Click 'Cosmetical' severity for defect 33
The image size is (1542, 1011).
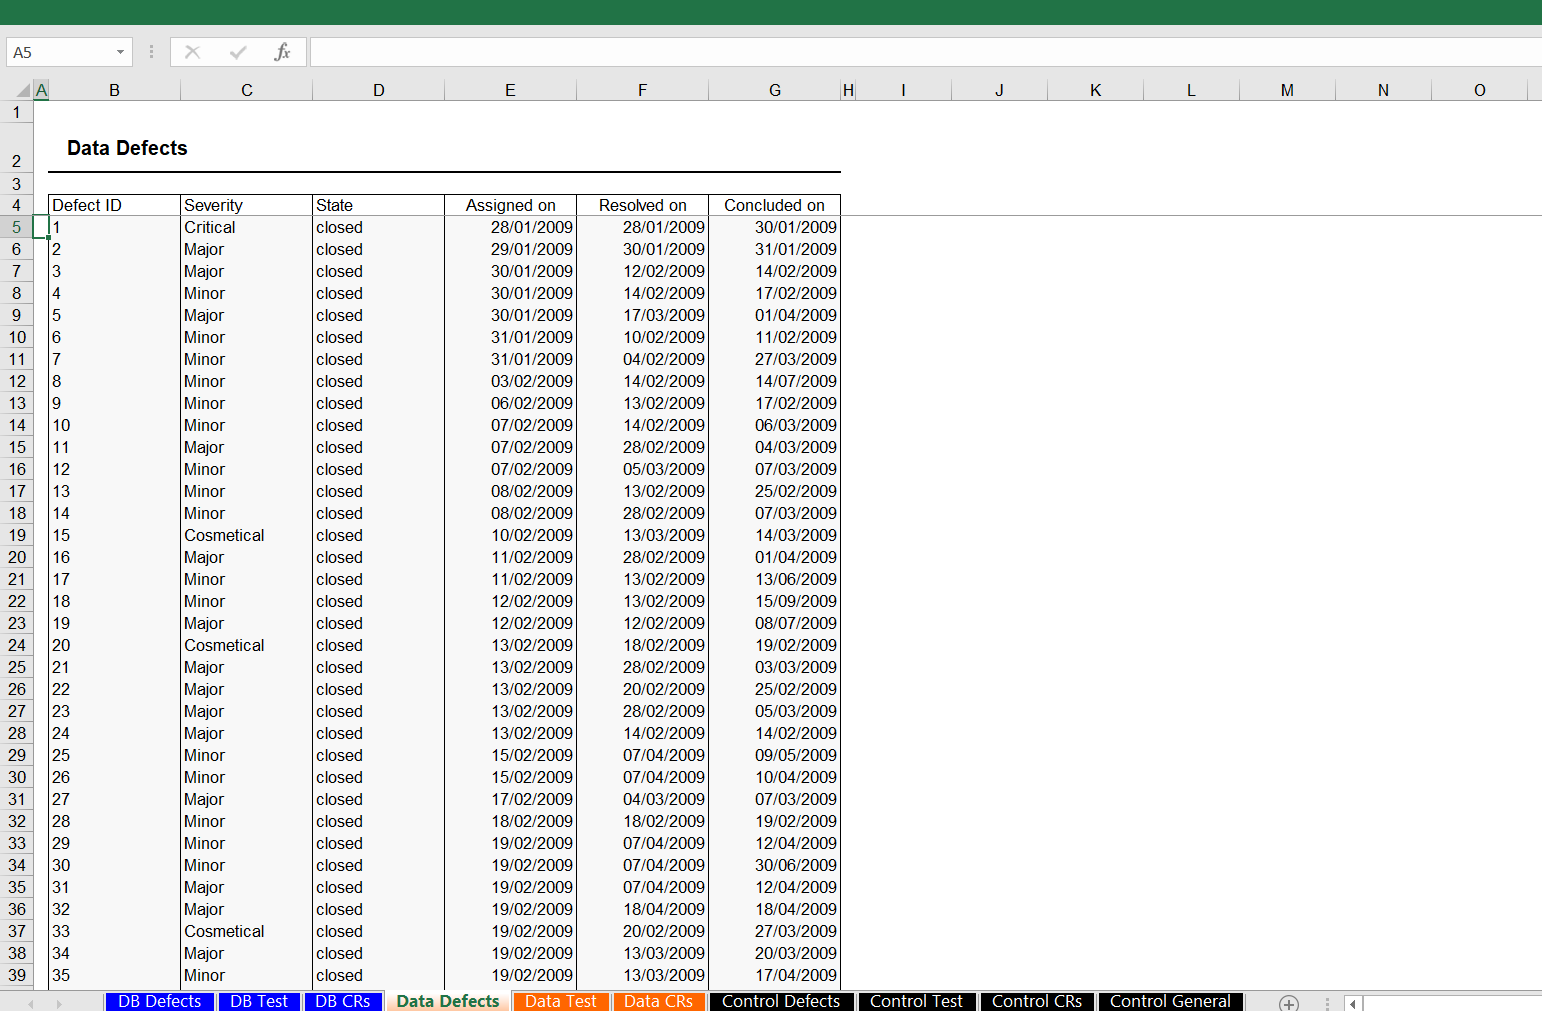[x=247, y=931]
